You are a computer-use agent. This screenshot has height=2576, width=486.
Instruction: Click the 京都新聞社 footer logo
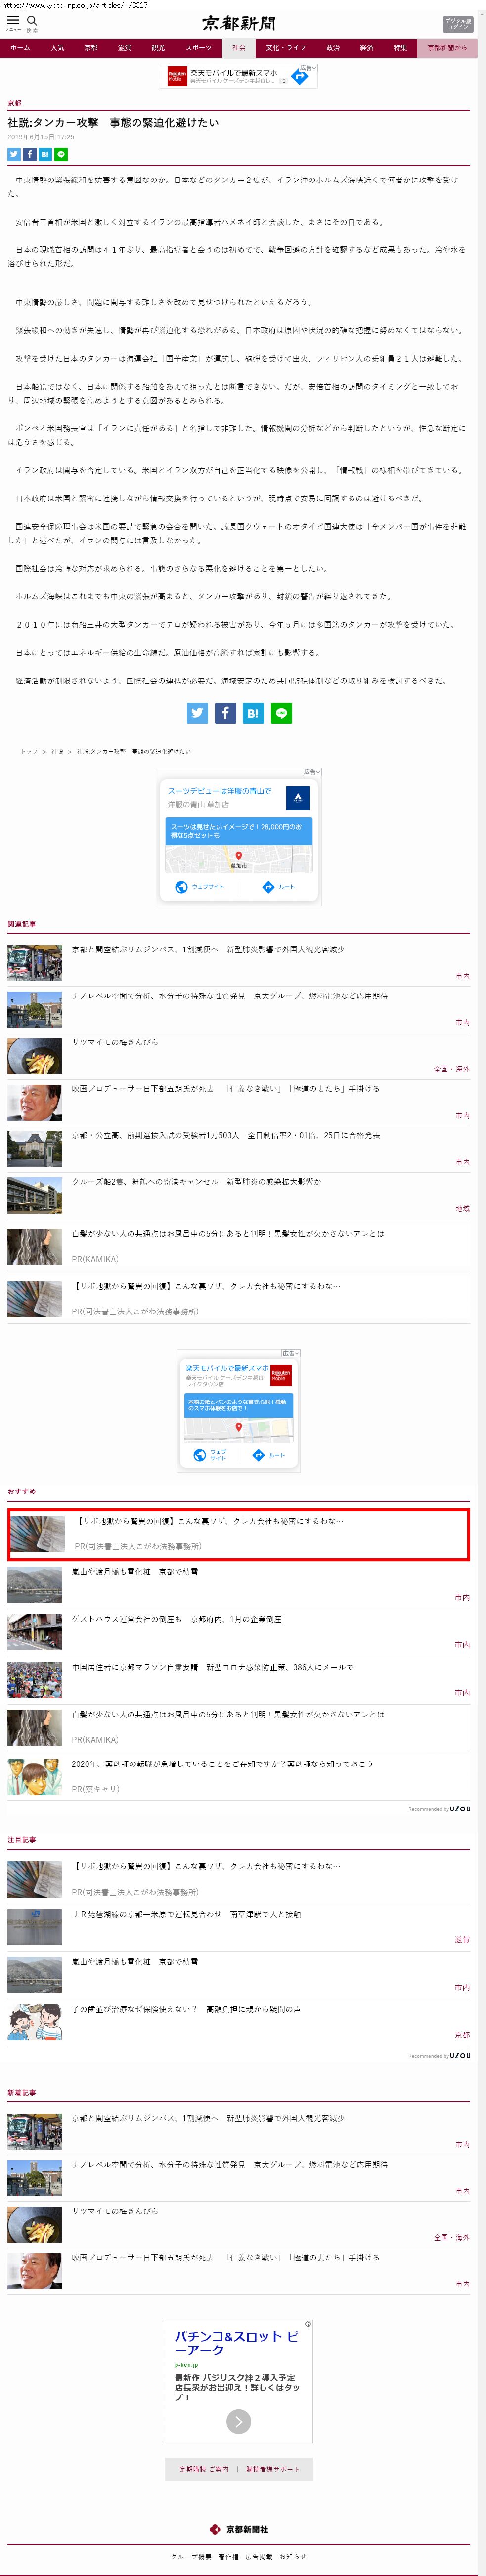[x=239, y=2529]
